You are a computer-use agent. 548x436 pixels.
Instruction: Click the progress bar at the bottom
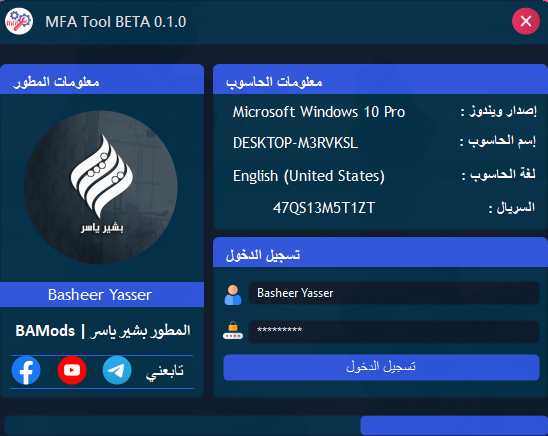point(276,426)
